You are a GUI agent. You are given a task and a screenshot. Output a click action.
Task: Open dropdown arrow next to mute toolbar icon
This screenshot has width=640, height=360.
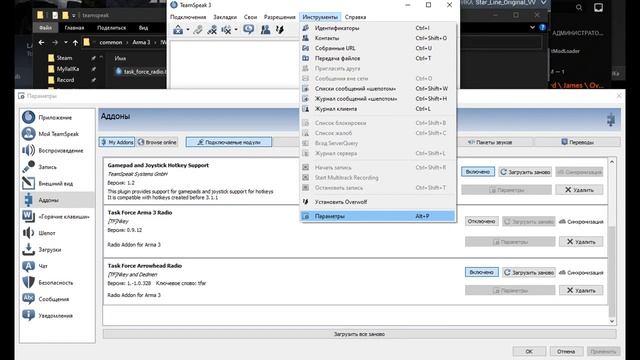pyautogui.click(x=236, y=29)
